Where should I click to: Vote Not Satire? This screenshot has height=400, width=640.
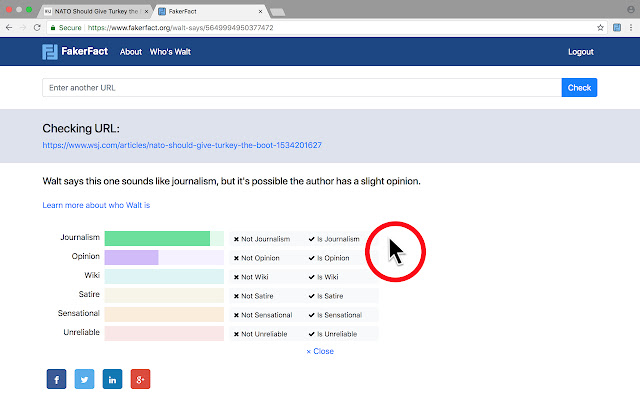click(253, 296)
